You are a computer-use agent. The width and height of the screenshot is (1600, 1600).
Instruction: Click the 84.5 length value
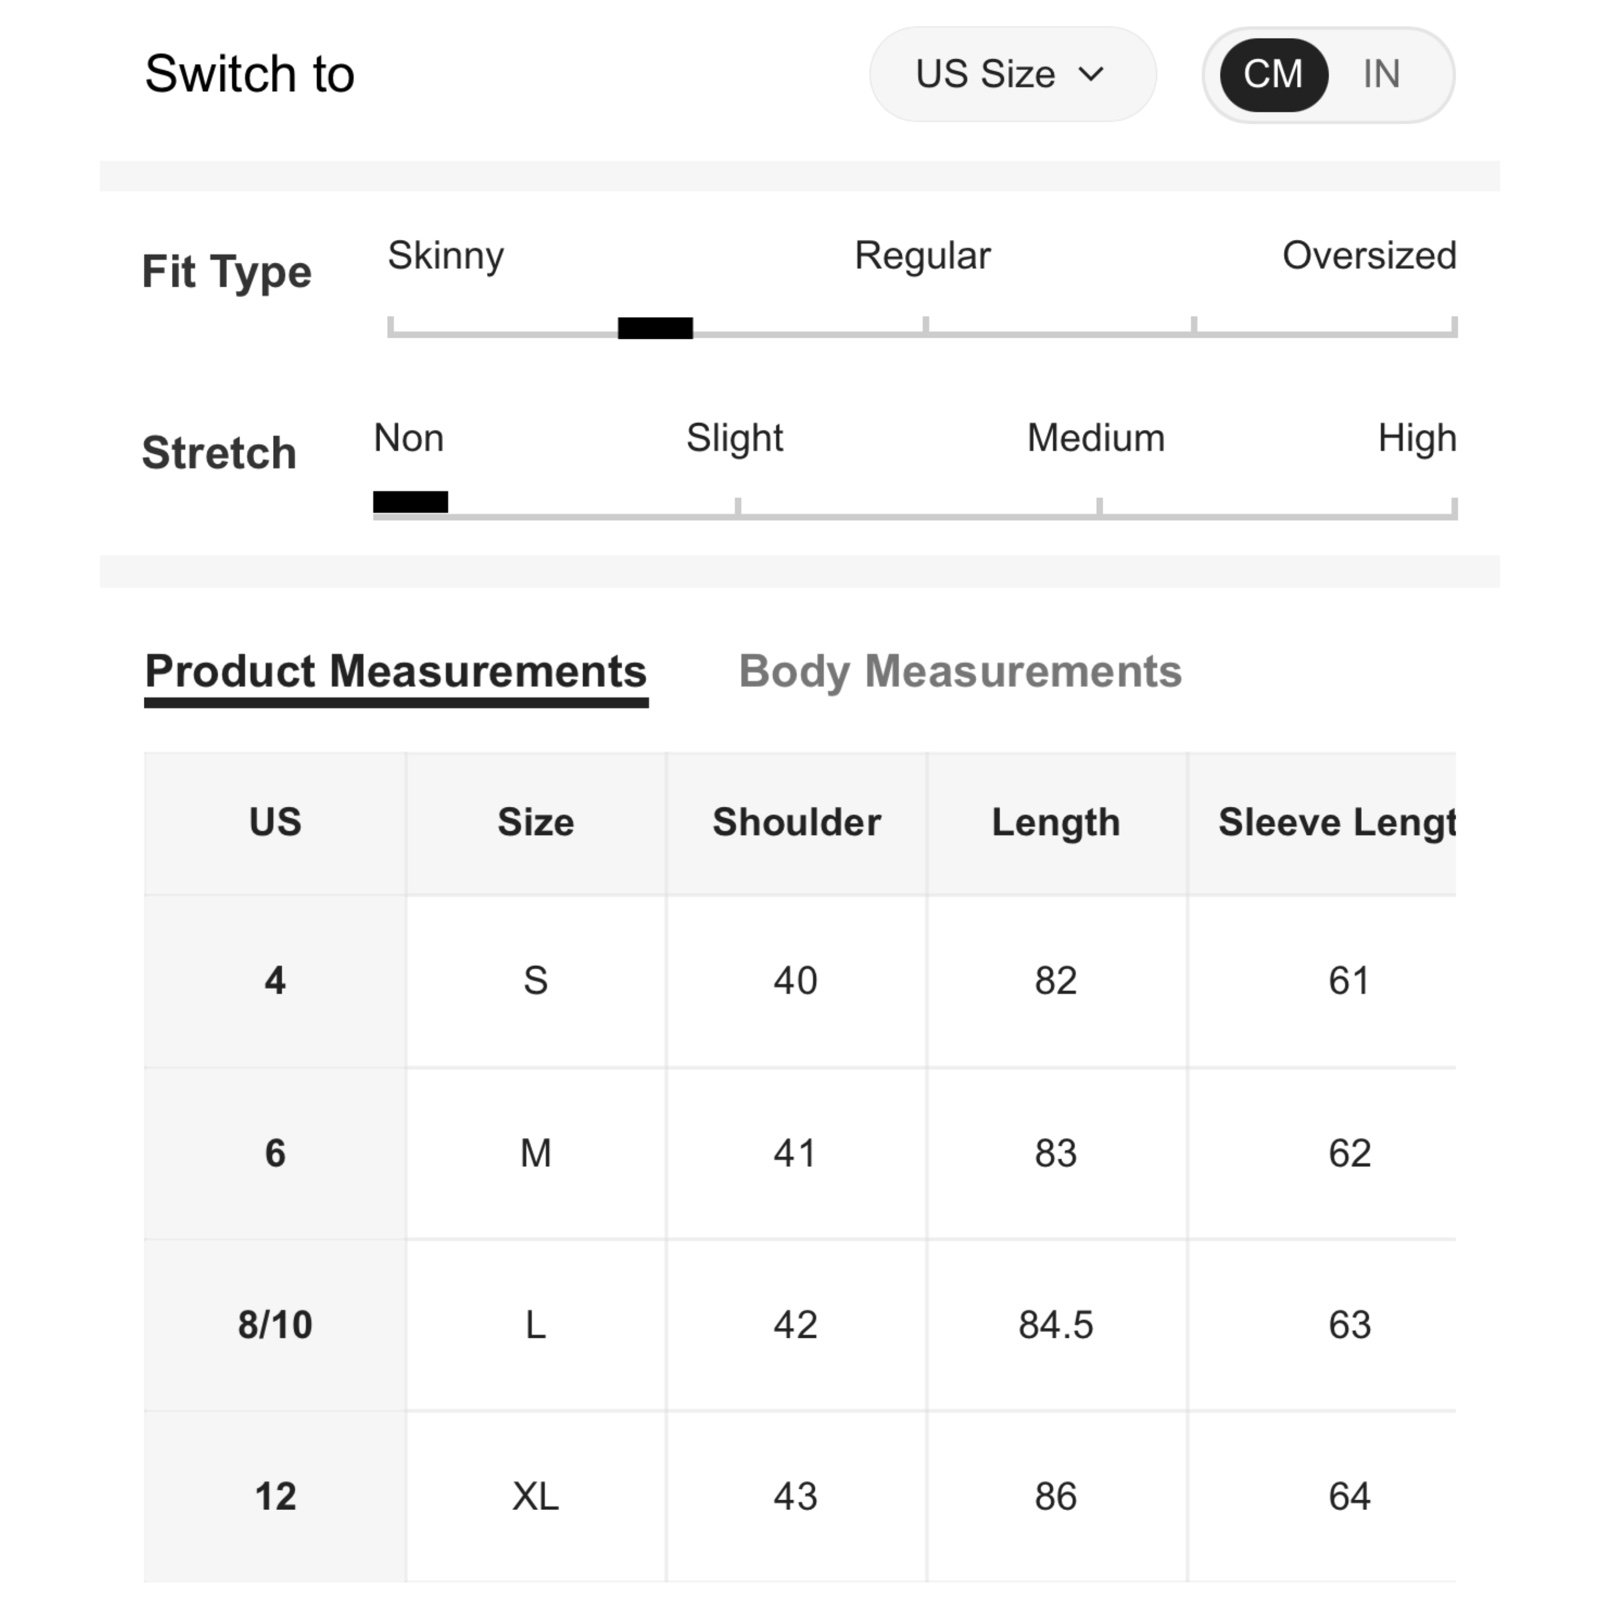pos(1056,1325)
